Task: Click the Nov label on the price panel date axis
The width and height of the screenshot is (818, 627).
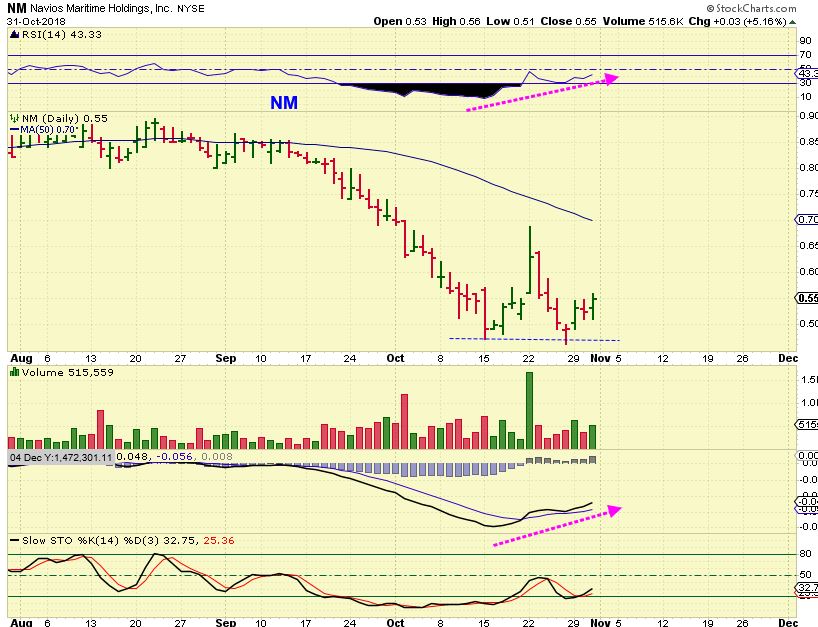Action: [600, 358]
